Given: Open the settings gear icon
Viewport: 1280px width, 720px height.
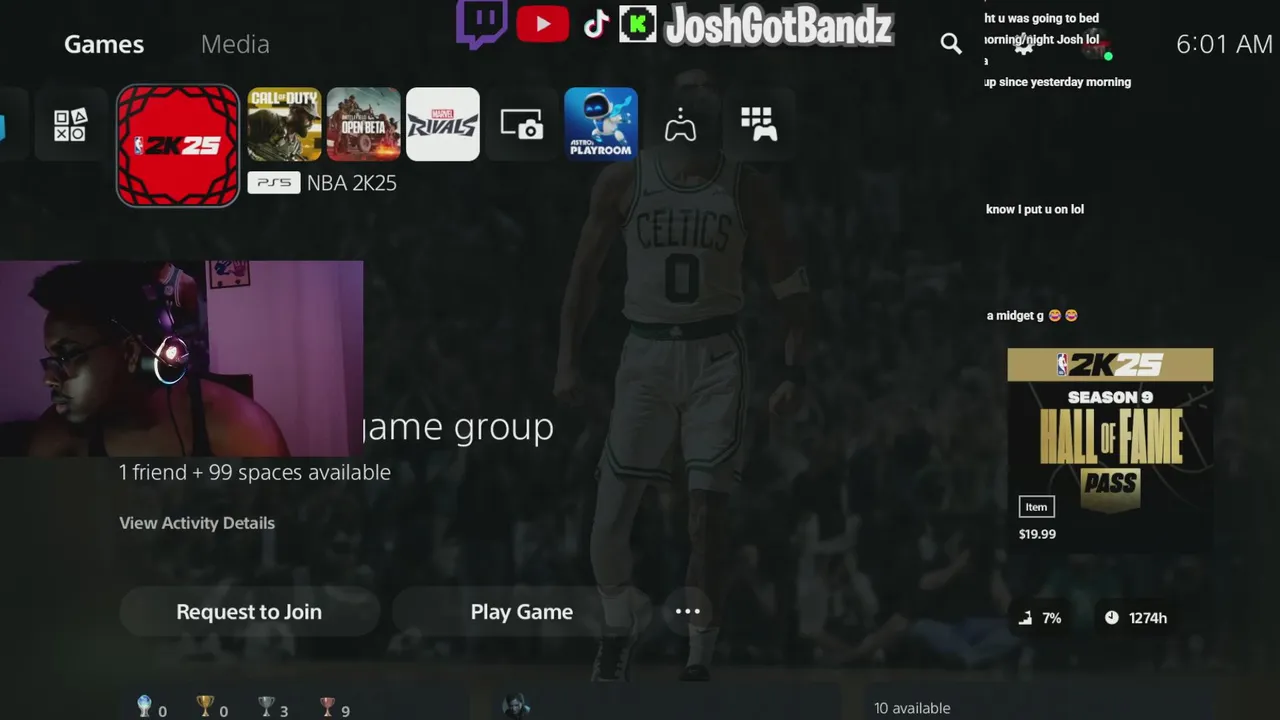Looking at the screenshot, I should 1023,44.
